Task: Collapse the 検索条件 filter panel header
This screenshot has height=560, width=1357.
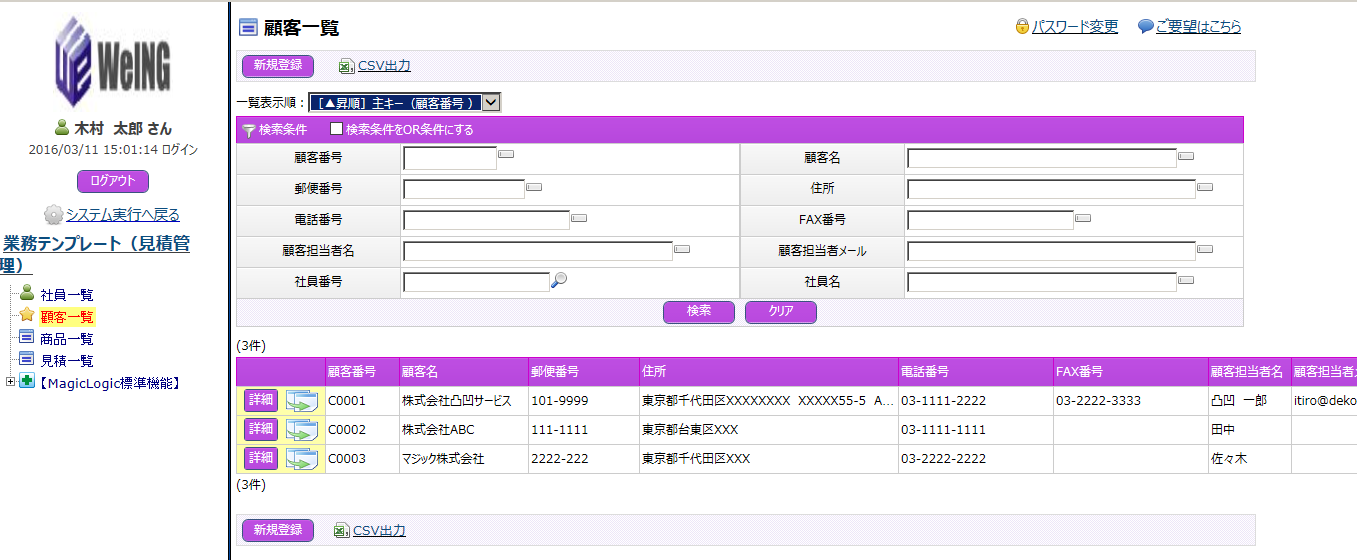Action: pyautogui.click(x=273, y=130)
